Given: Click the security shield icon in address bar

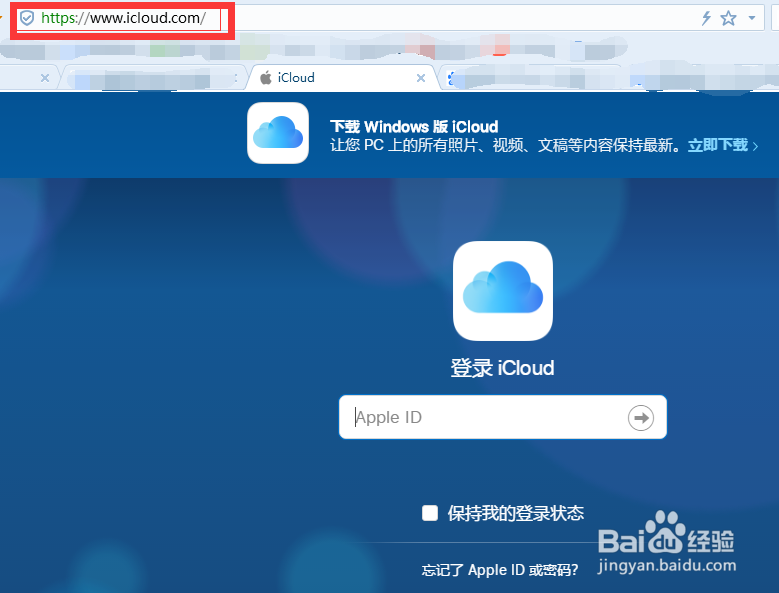Looking at the screenshot, I should click(x=27, y=18).
